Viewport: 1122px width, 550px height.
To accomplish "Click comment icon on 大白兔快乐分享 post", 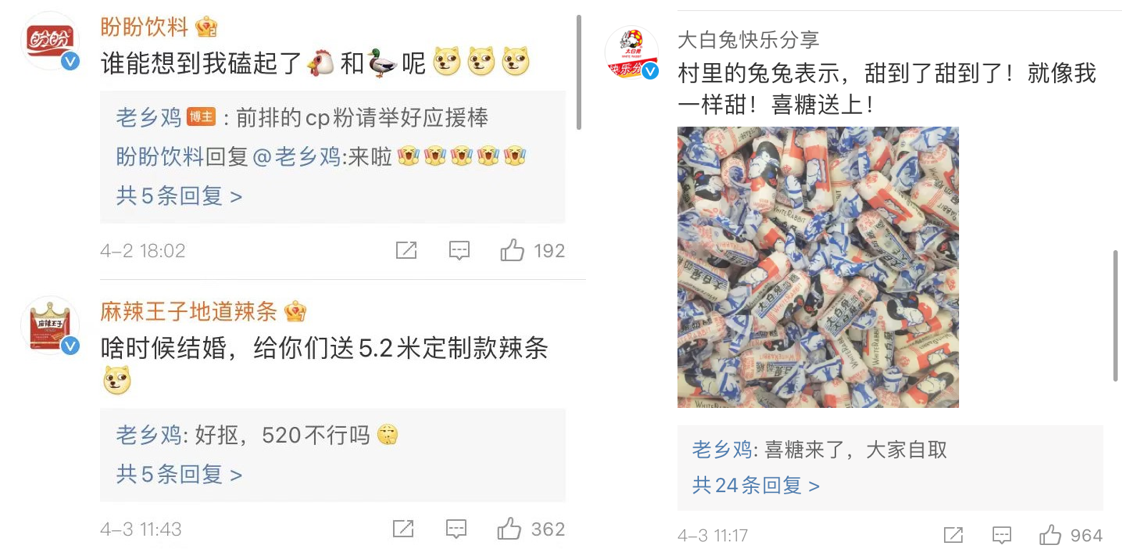I will 1002,534.
